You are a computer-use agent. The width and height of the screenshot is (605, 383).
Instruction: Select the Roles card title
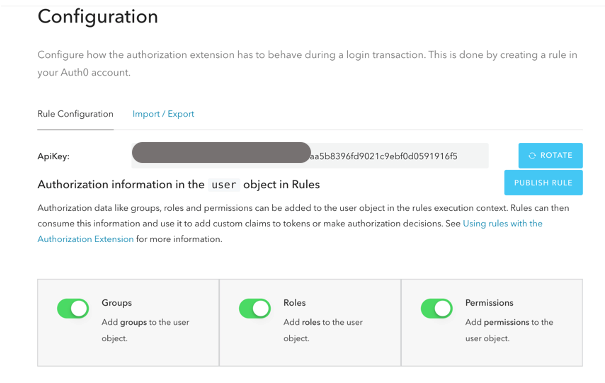click(x=294, y=303)
